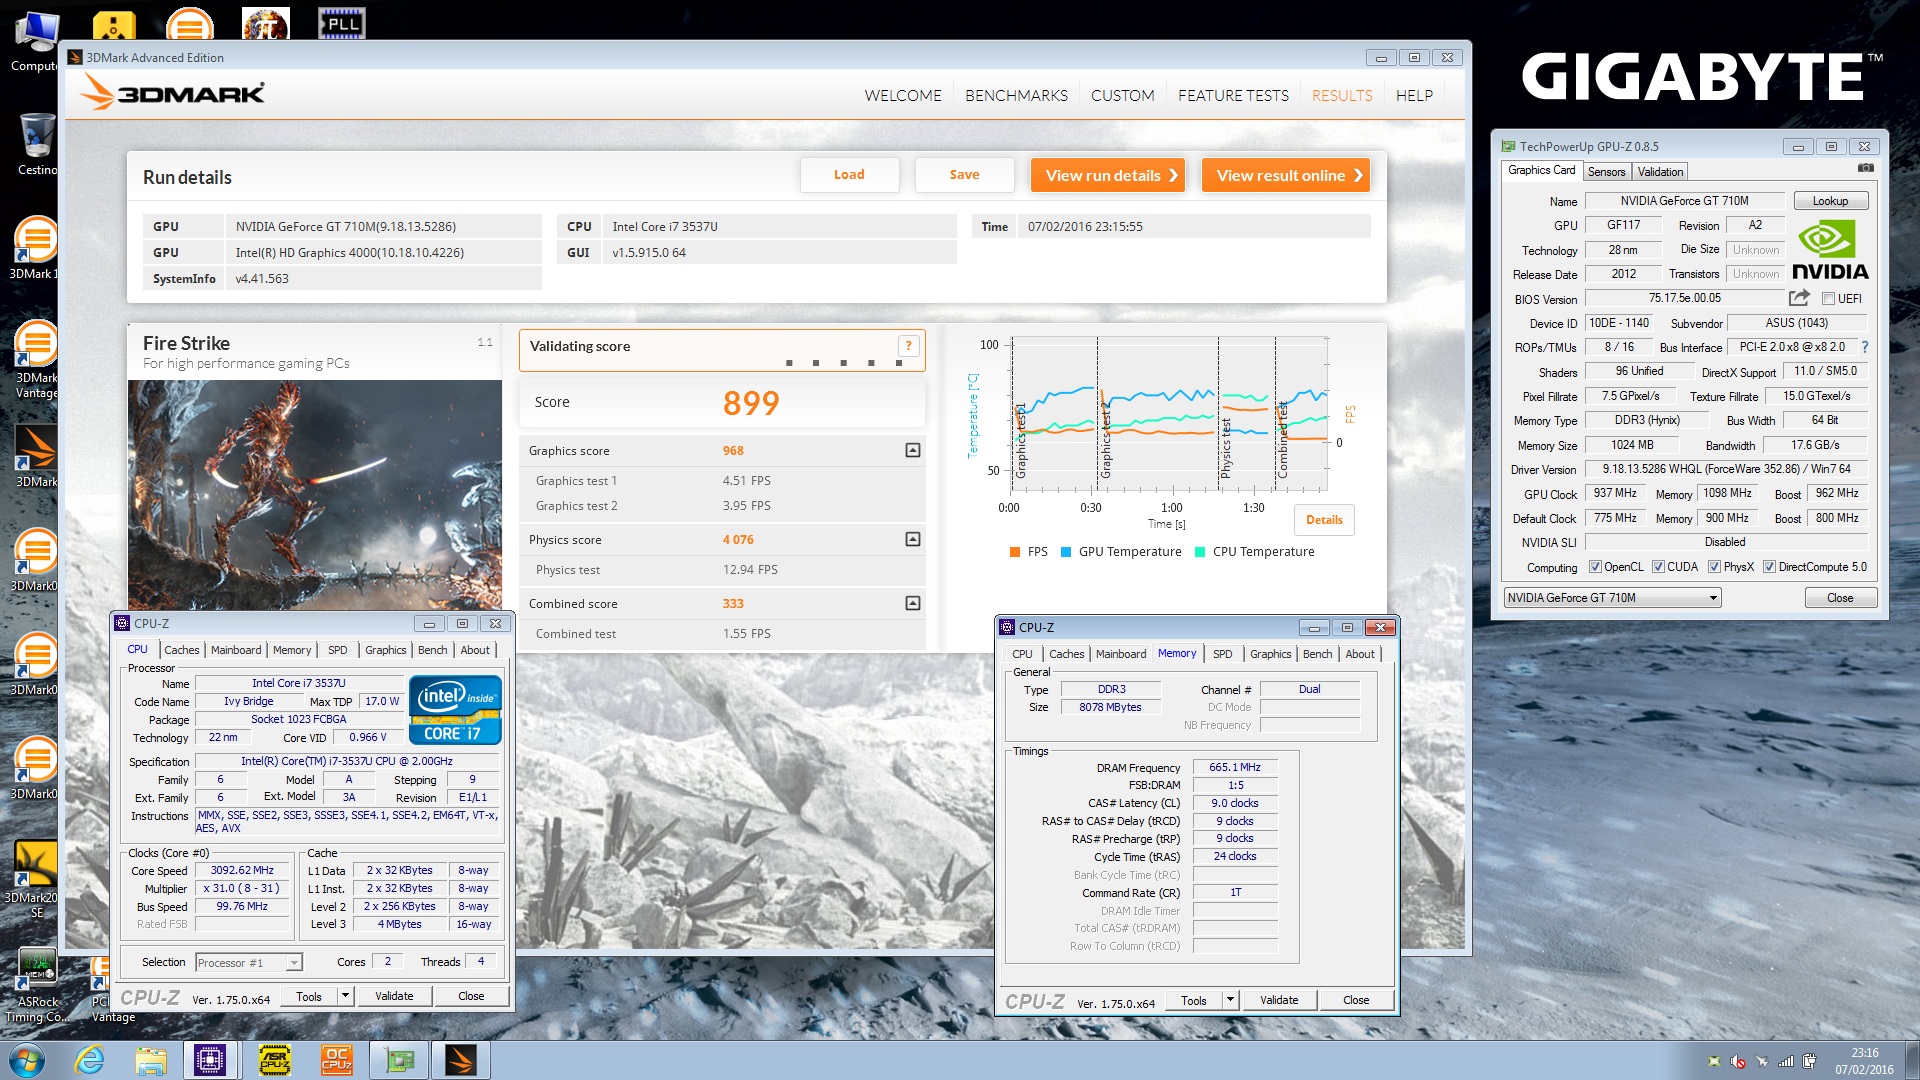This screenshot has height=1080, width=1920.
Task: Click View result online button
Action: [1286, 175]
